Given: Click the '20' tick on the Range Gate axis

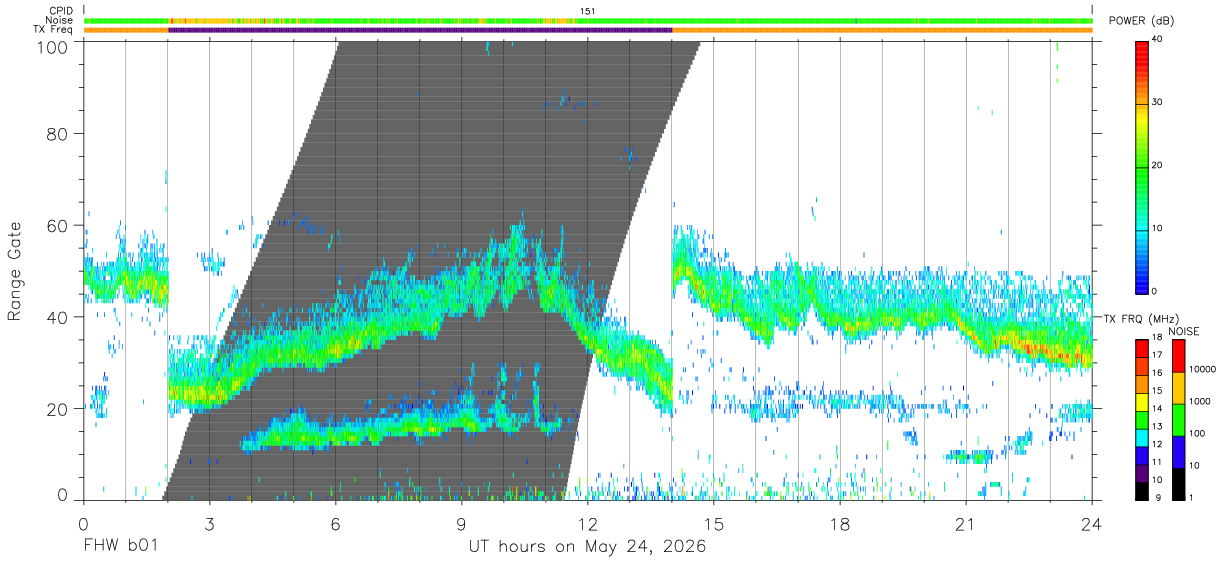Looking at the screenshot, I should [x=57, y=409].
